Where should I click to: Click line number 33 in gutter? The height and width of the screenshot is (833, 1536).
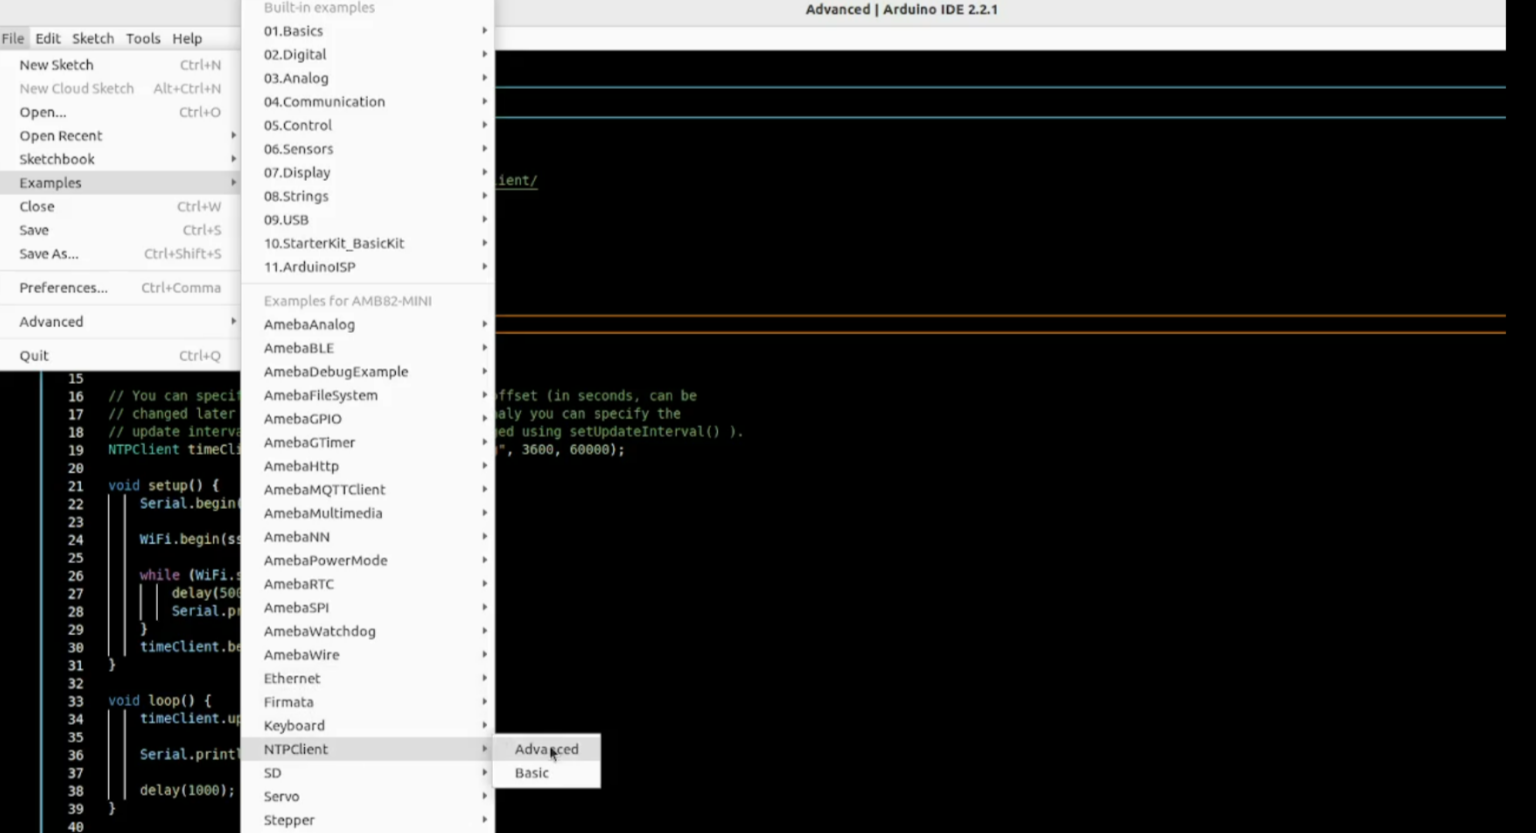(x=76, y=701)
